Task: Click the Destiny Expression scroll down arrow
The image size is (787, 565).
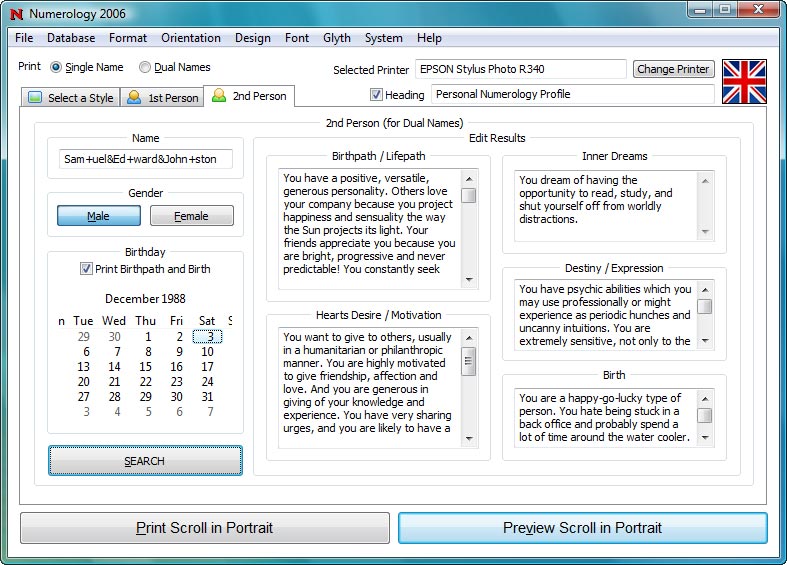Action: pos(705,341)
